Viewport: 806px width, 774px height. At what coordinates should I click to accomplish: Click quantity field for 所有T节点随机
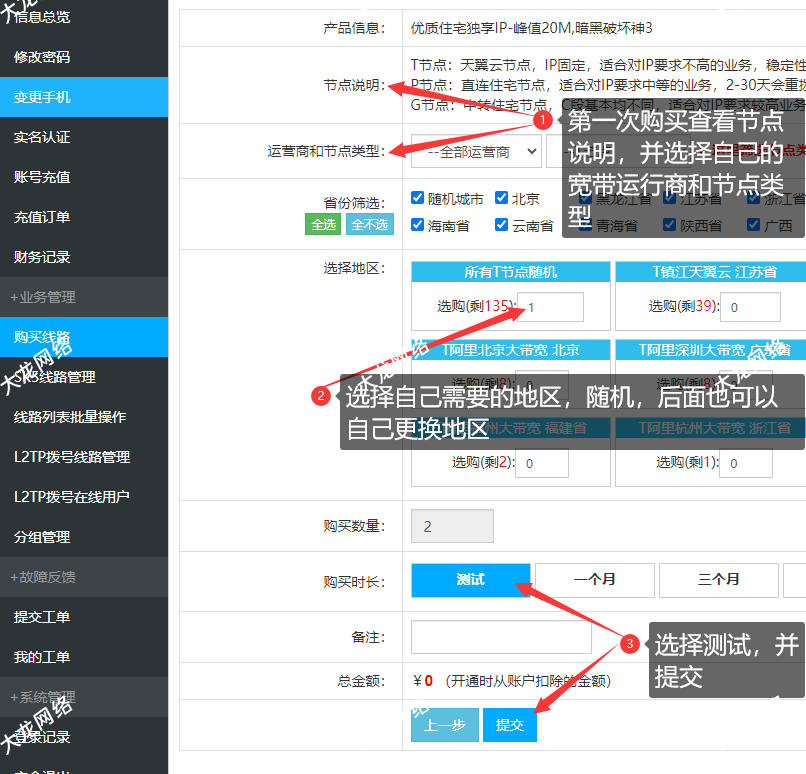pos(550,307)
